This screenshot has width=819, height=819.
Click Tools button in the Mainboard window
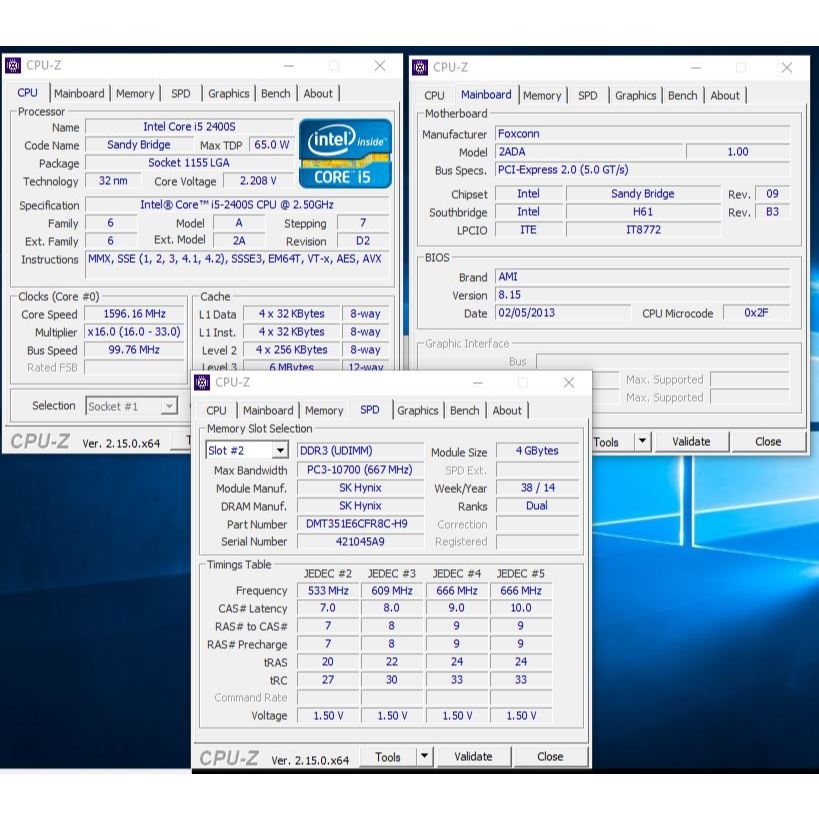point(609,442)
